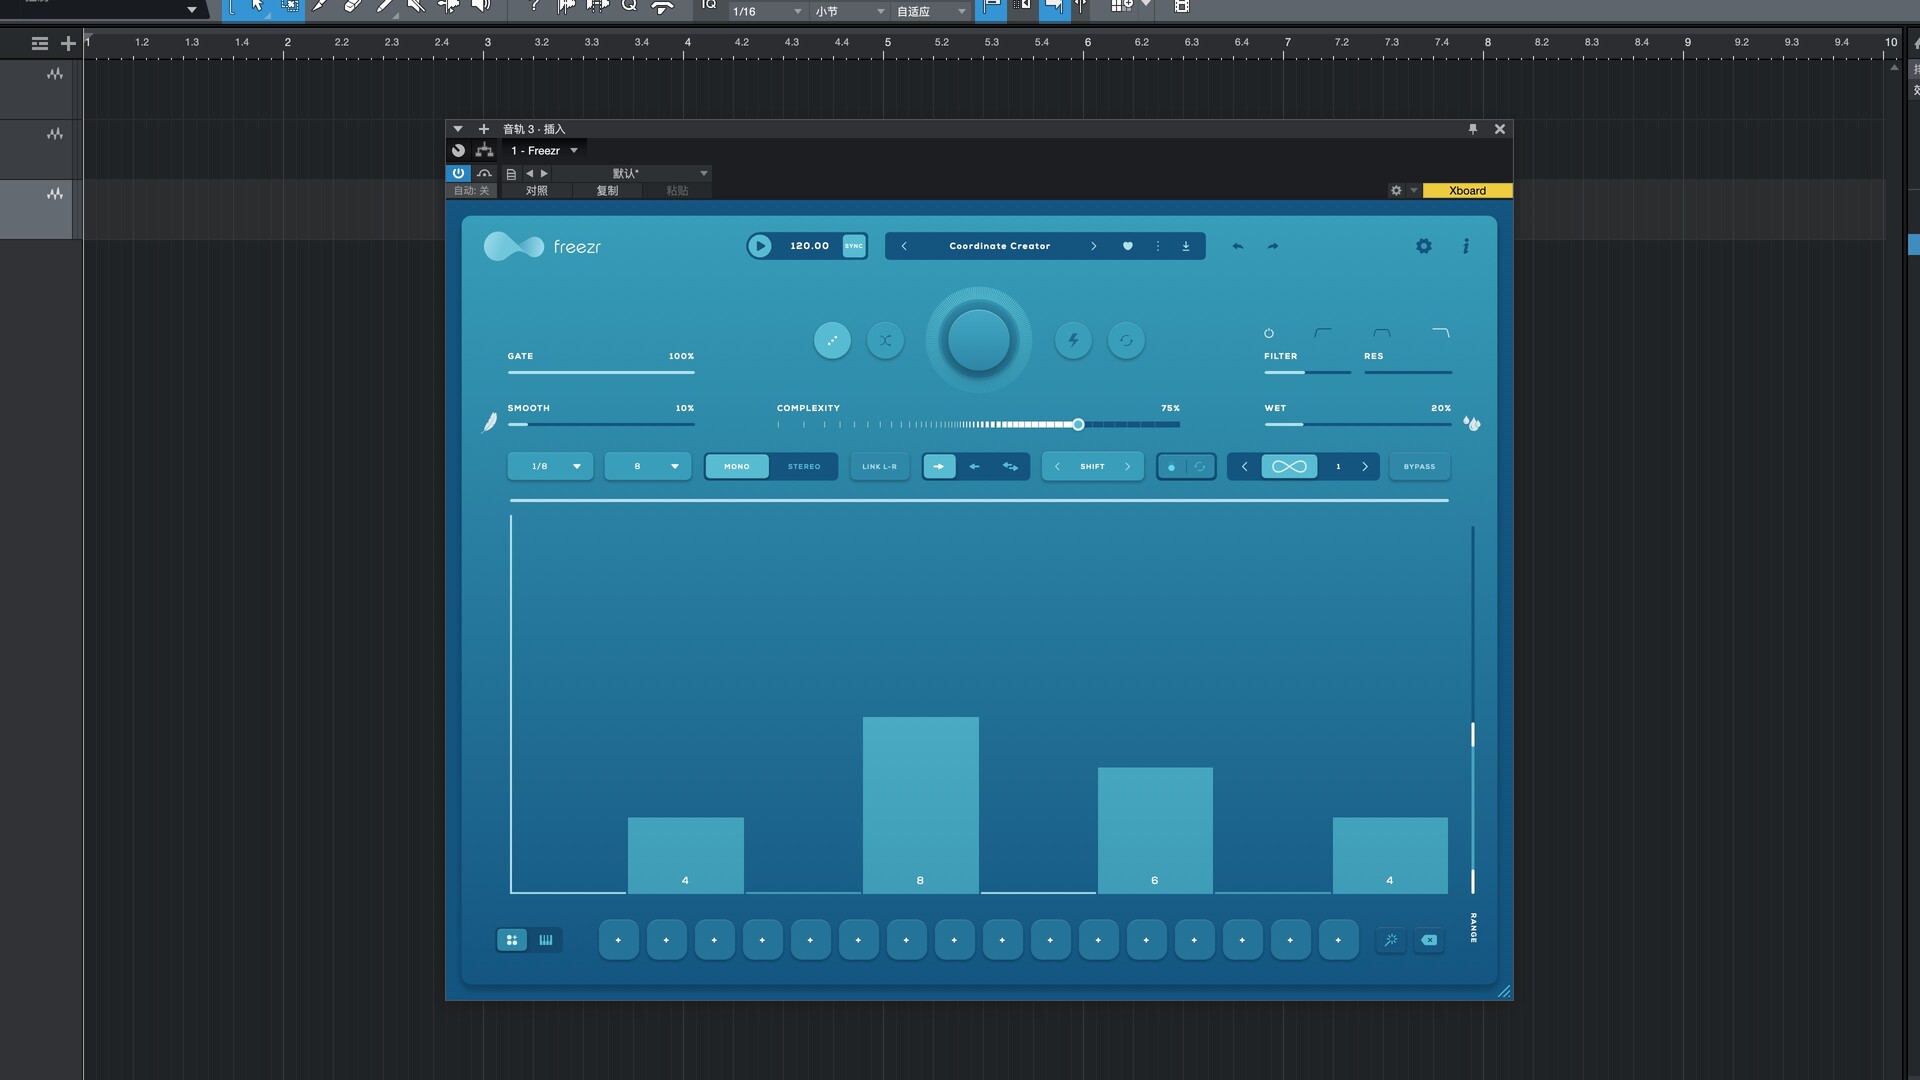The image size is (1920, 1080).
Task: Click the large central freeze knob
Action: (x=978, y=340)
